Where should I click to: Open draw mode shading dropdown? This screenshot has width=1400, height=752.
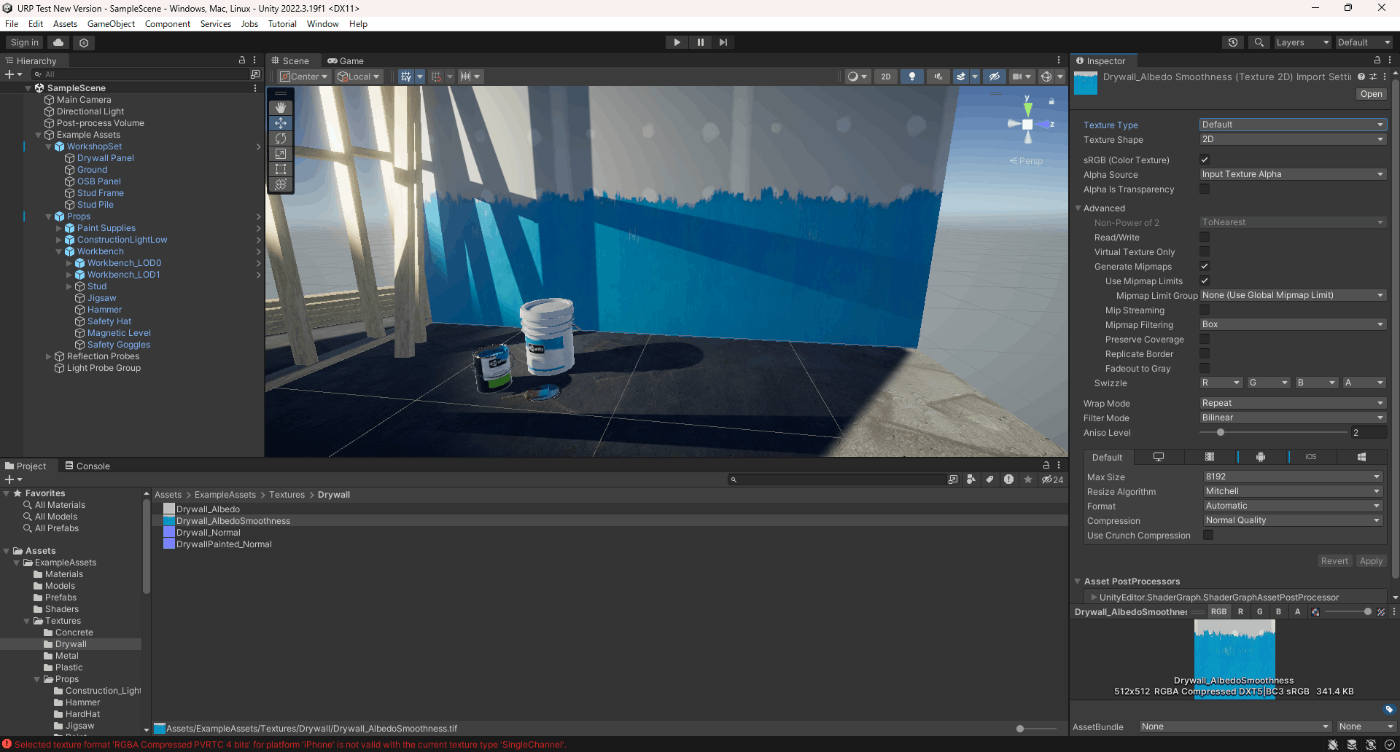(x=857, y=76)
